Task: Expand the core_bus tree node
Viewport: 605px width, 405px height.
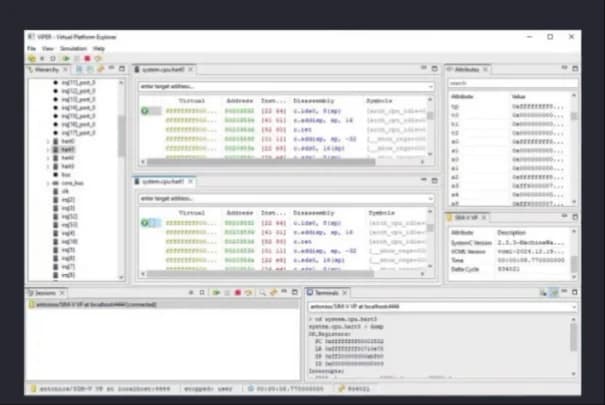Action: coord(48,183)
